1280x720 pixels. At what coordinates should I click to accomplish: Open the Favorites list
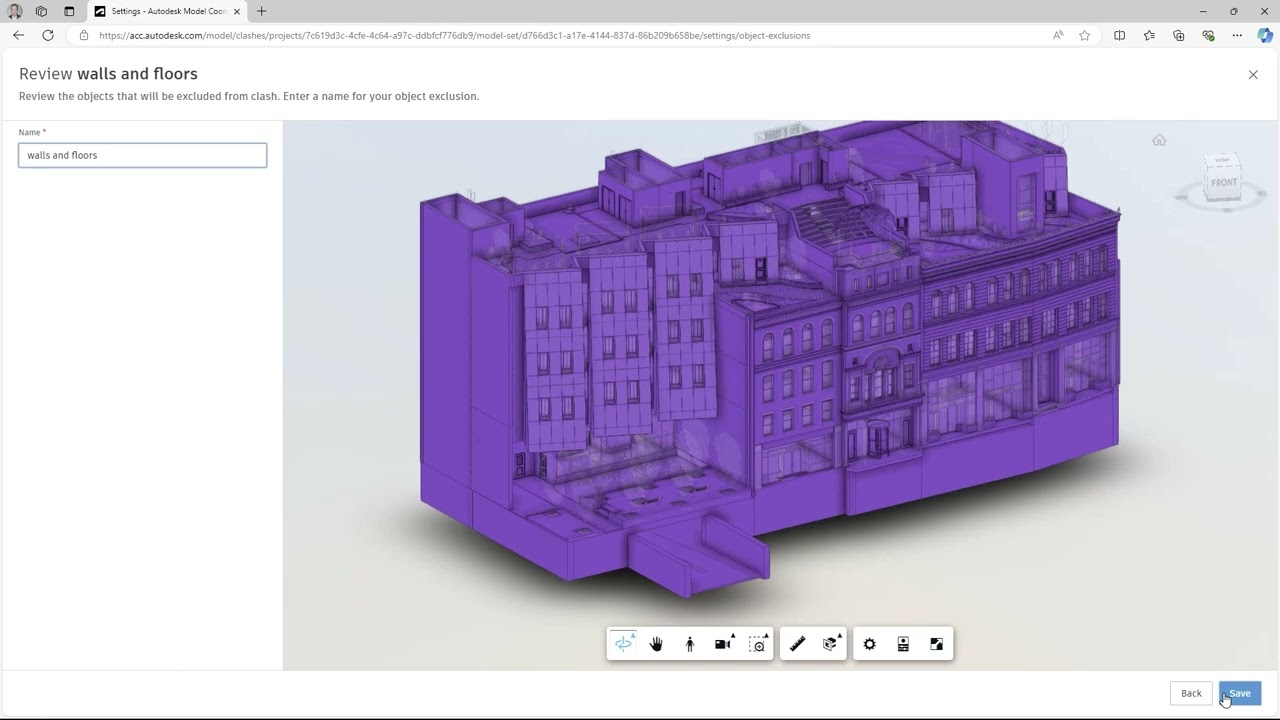point(1149,35)
